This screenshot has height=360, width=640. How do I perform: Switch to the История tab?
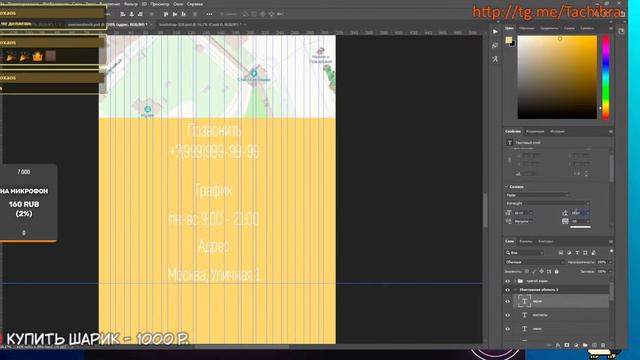[x=557, y=131]
